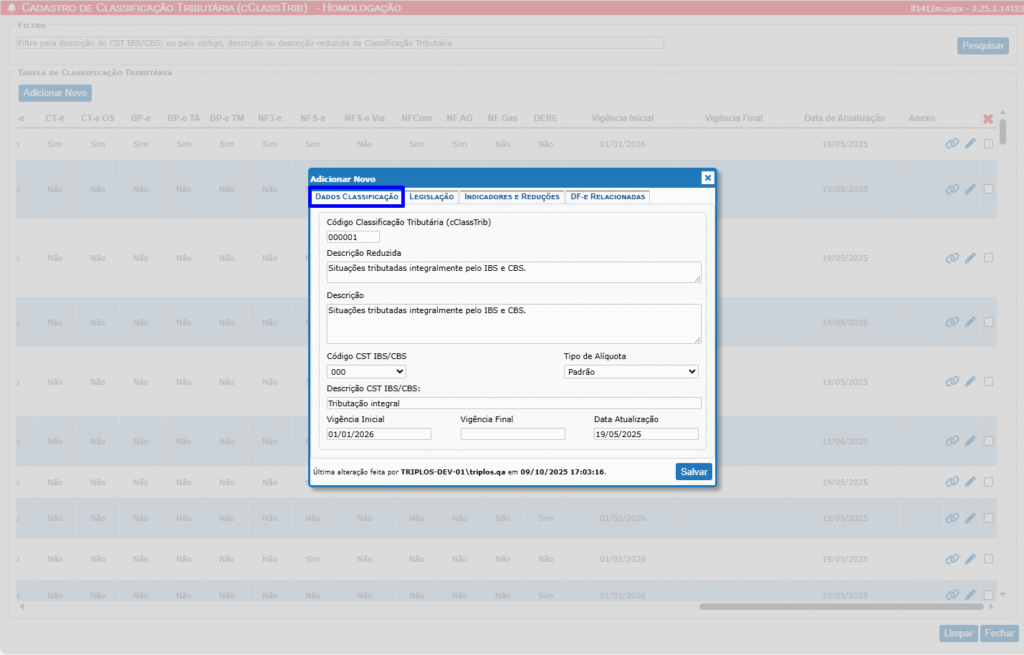Open the link icon in the first table row
This screenshot has height=655, width=1024.
point(952,144)
